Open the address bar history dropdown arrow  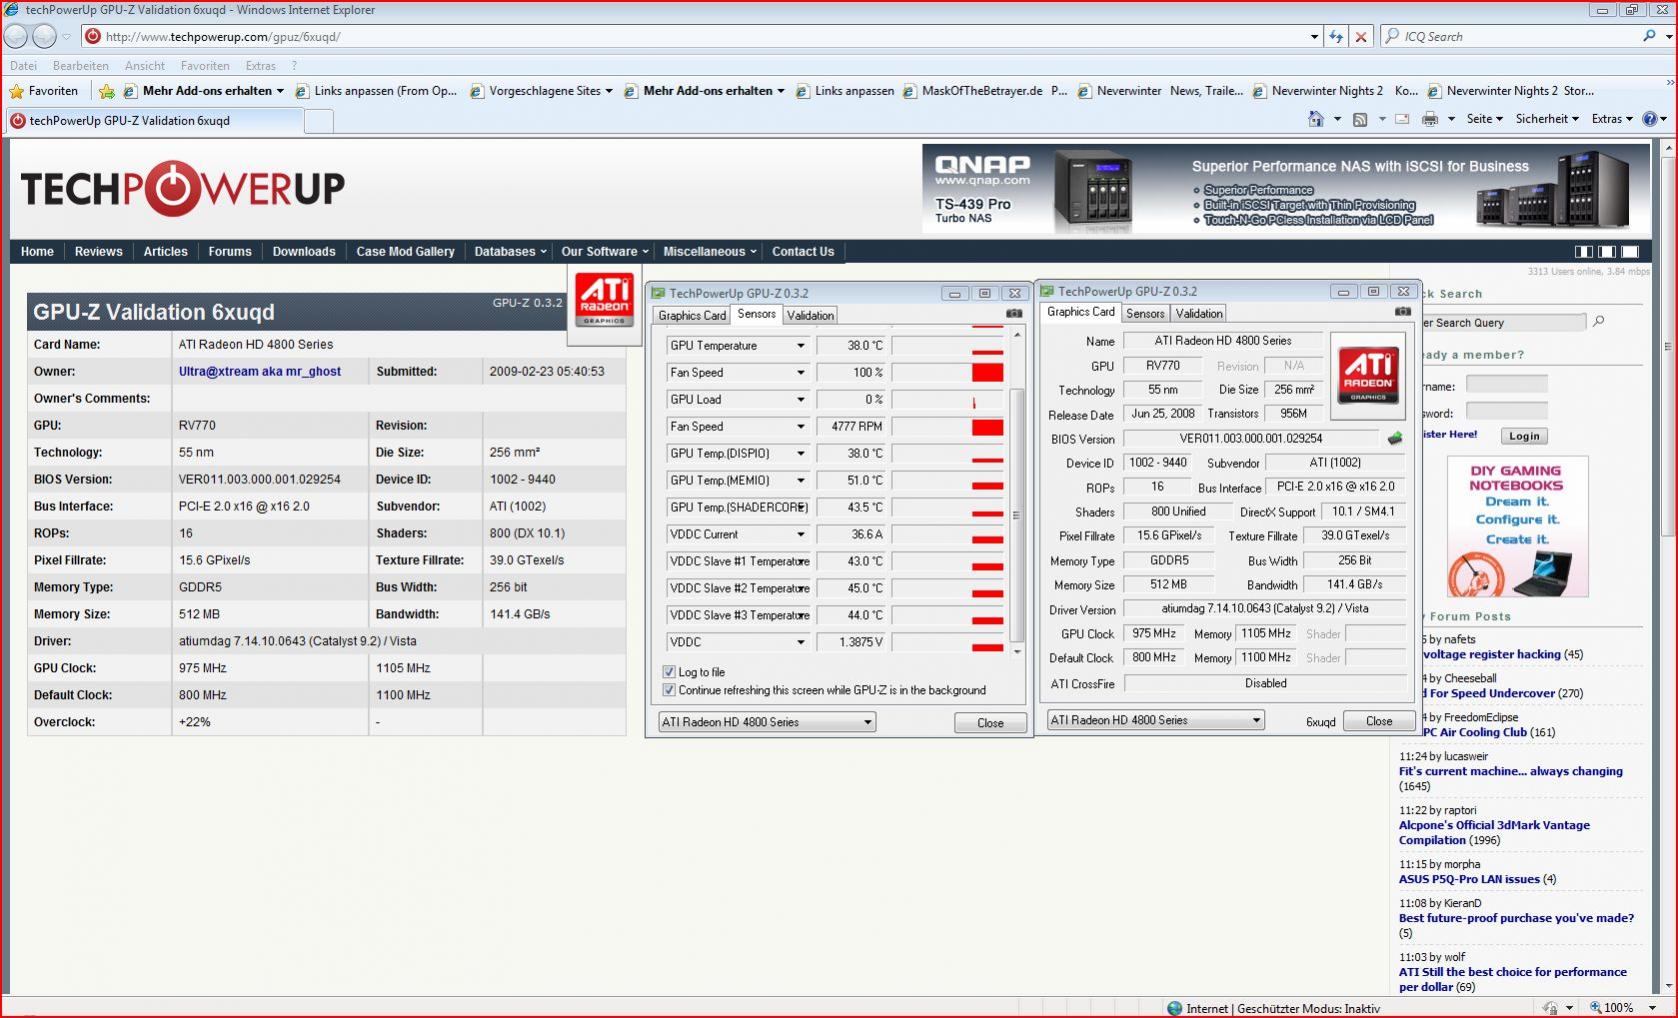(1314, 37)
